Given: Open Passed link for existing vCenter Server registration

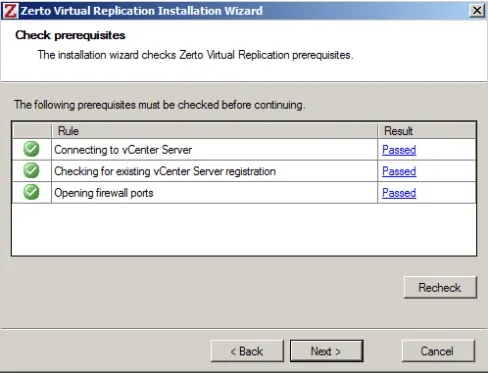Looking at the screenshot, I should pos(399,171).
